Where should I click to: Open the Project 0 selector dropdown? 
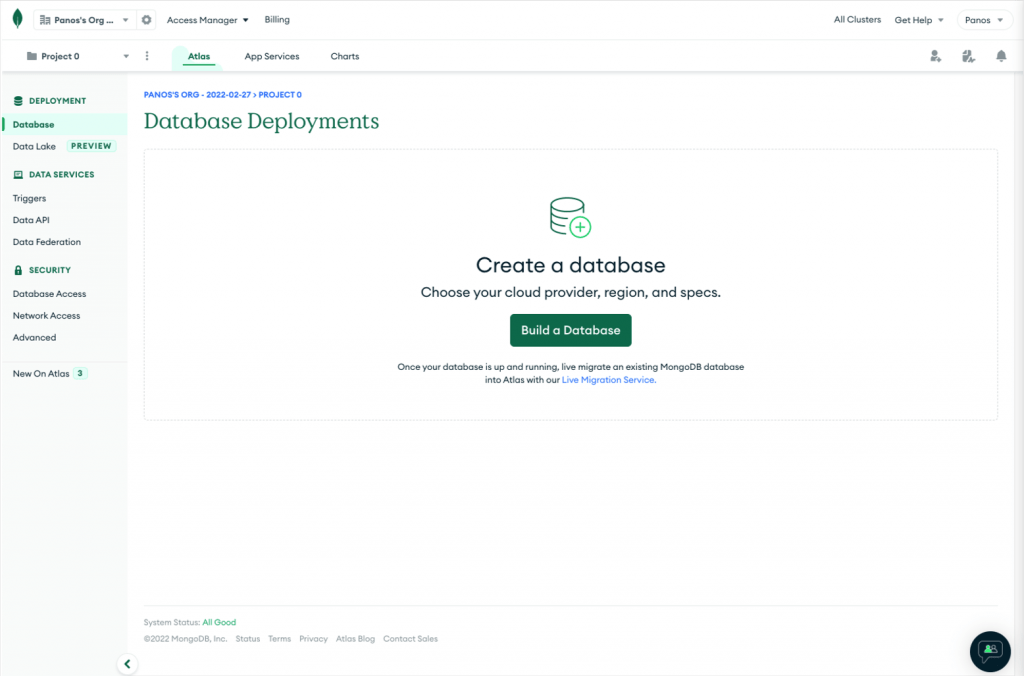point(77,56)
